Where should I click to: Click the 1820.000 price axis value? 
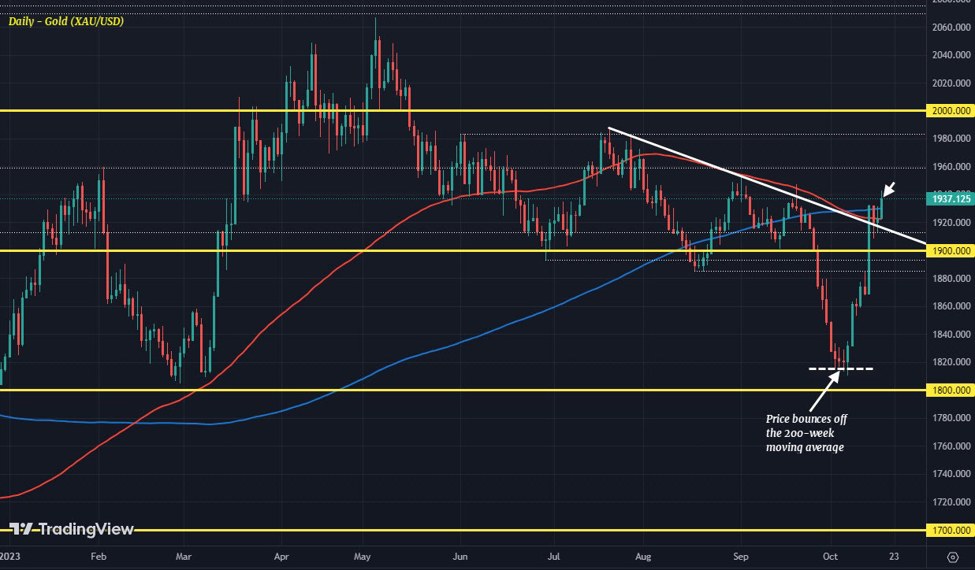click(x=951, y=362)
